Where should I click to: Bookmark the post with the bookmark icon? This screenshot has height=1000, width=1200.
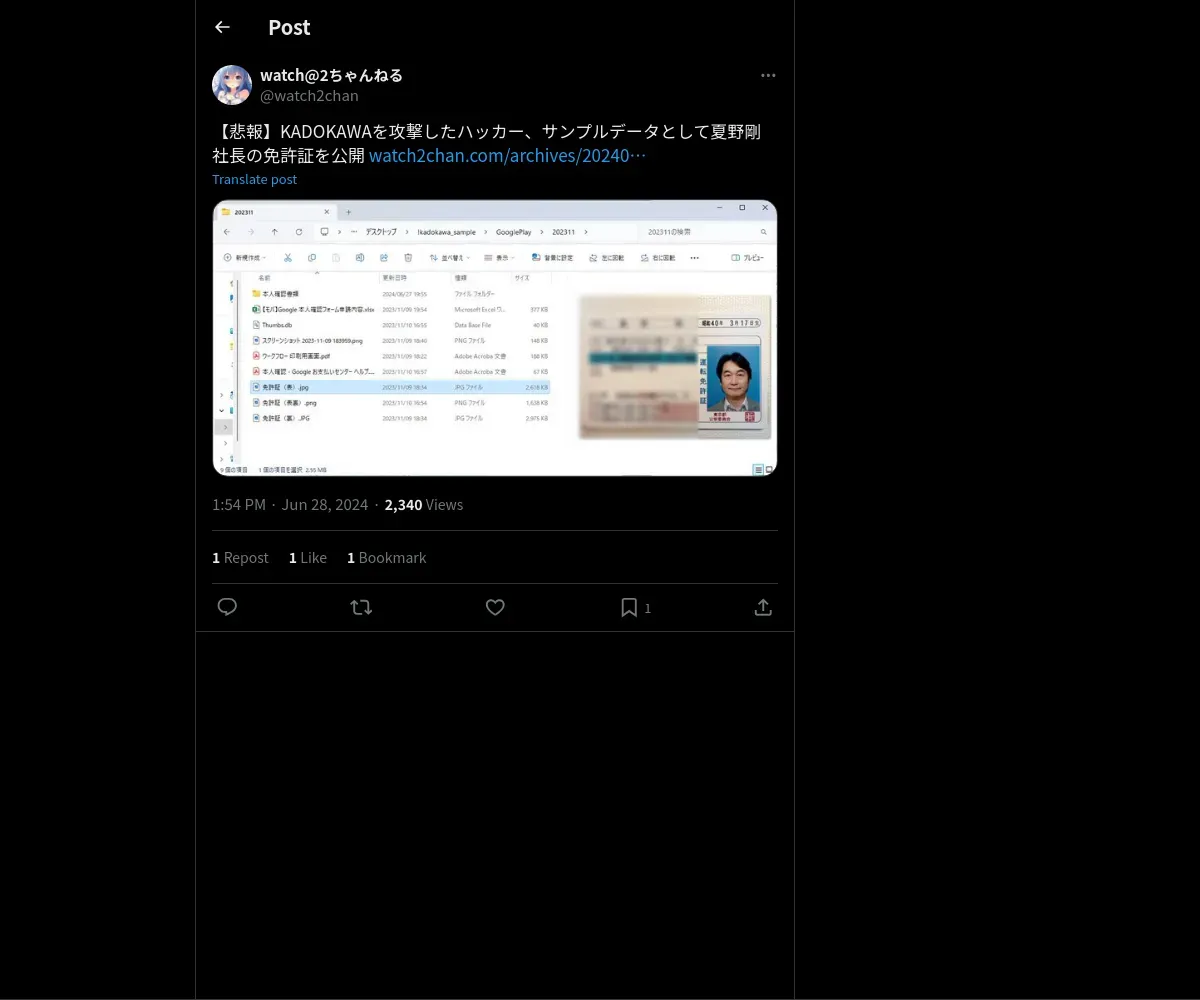629,607
